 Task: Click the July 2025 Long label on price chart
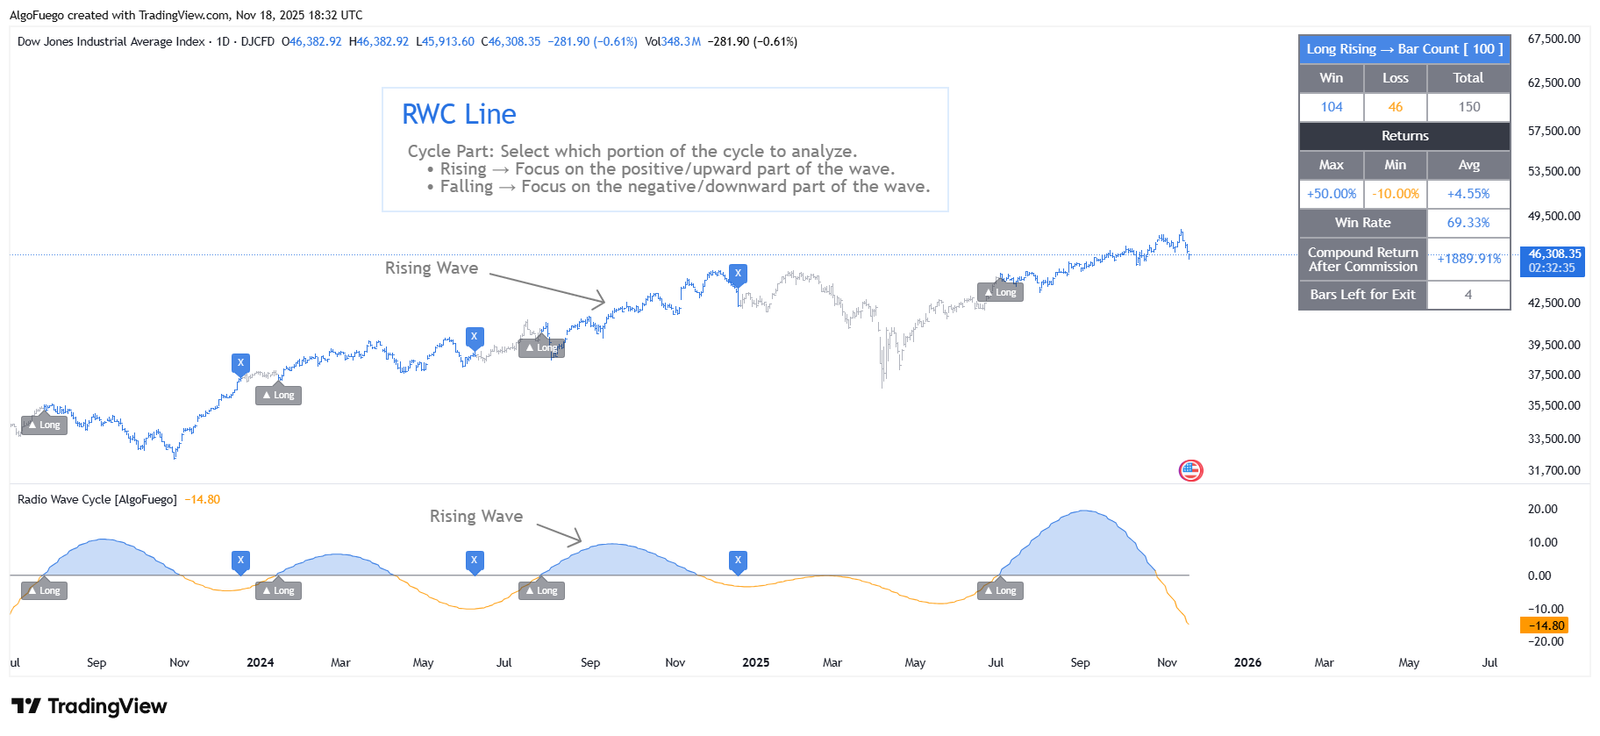point(1000,292)
